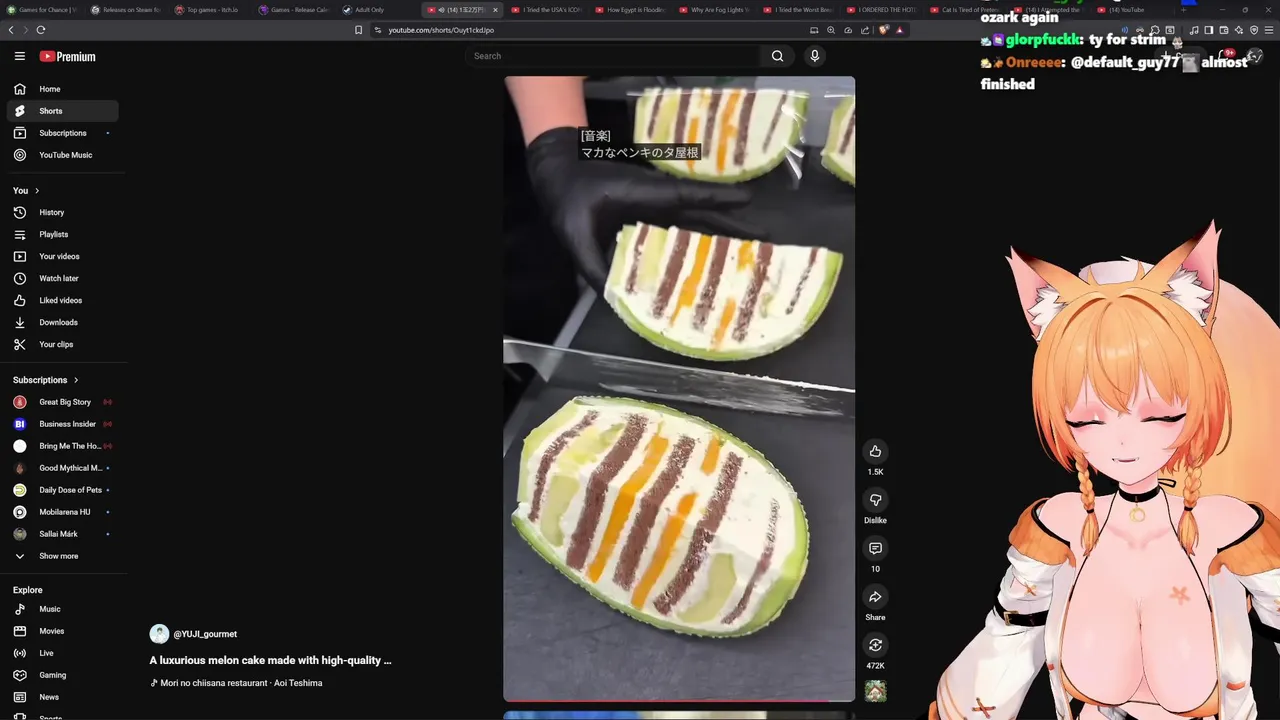Seek using the red Short progress bar
The image size is (1280, 720).
click(x=679, y=701)
